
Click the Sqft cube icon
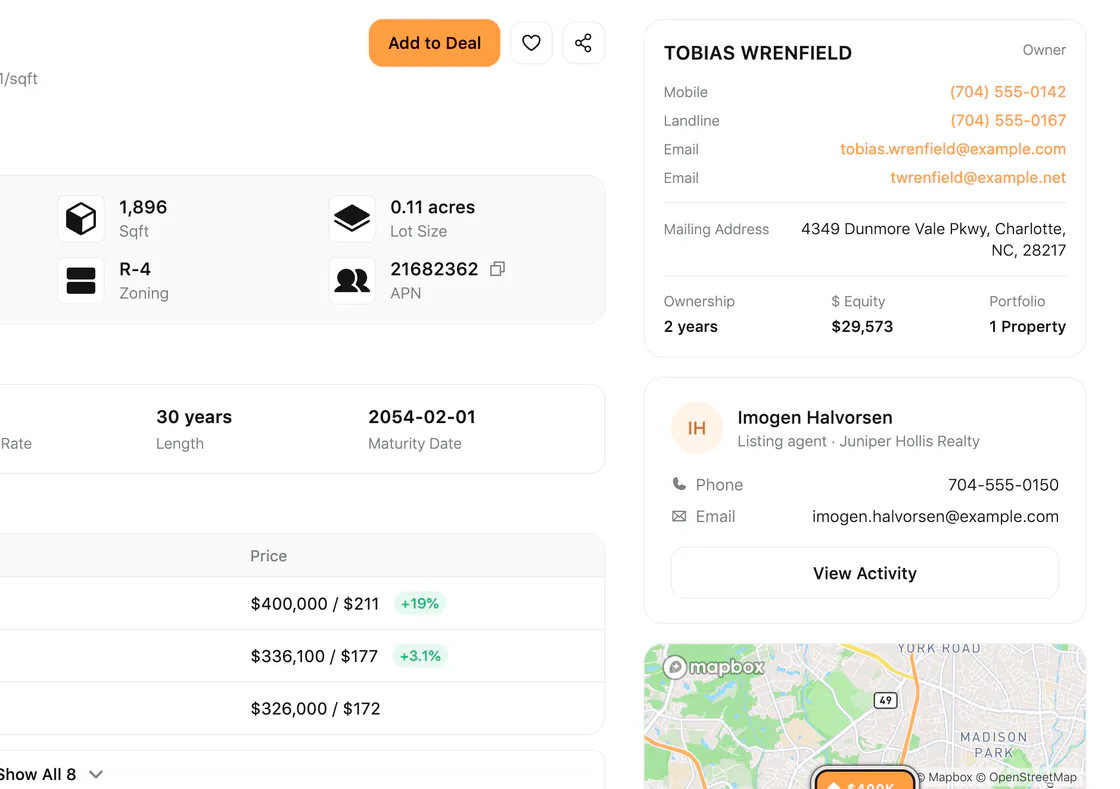(x=81, y=218)
